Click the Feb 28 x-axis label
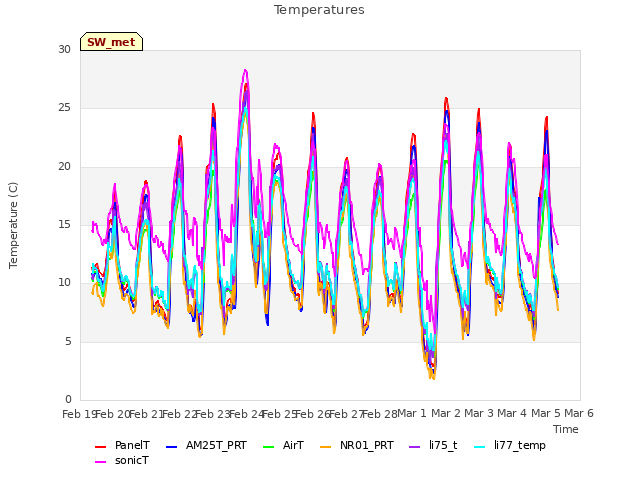640x480 pixels. pos(379,414)
